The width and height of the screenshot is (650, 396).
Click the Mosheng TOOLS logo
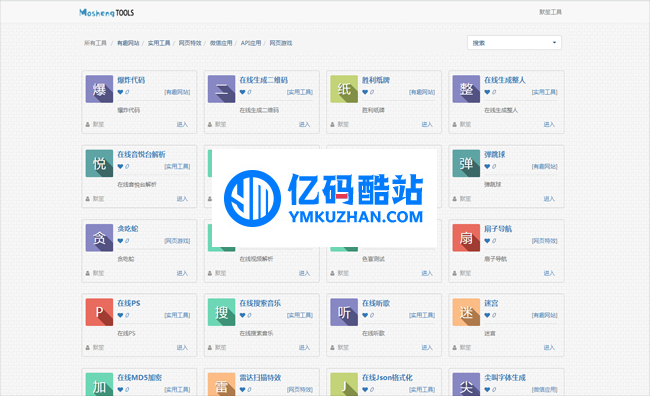pyautogui.click(x=107, y=13)
